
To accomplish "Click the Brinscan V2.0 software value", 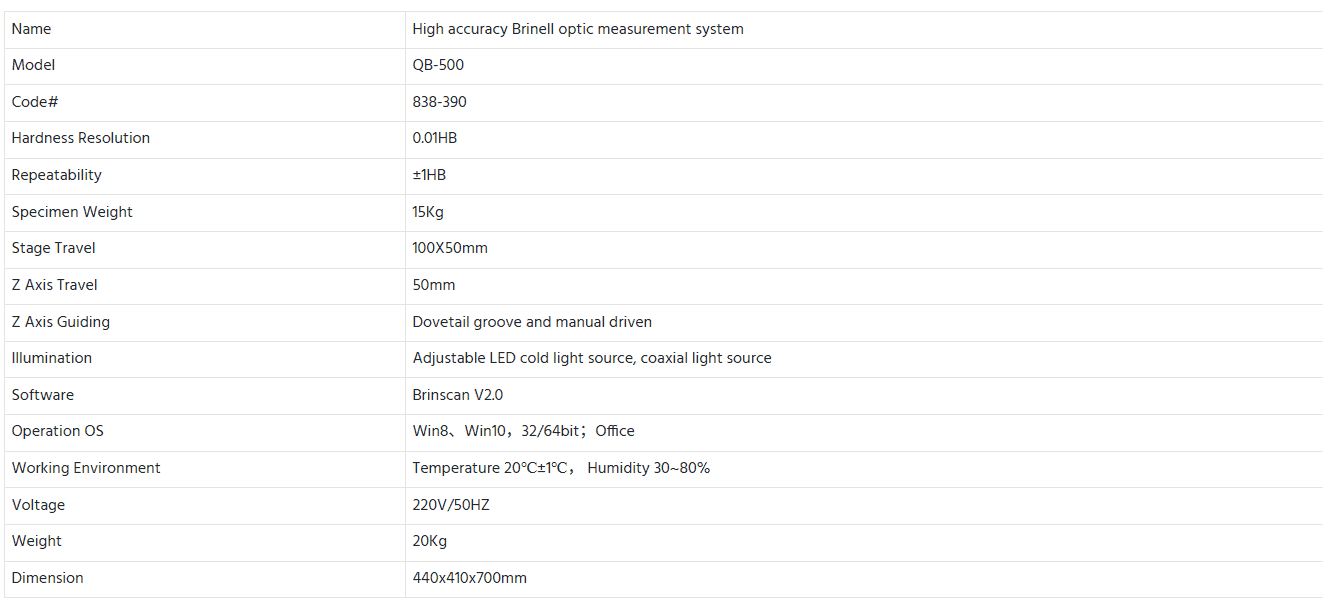I will point(457,395).
